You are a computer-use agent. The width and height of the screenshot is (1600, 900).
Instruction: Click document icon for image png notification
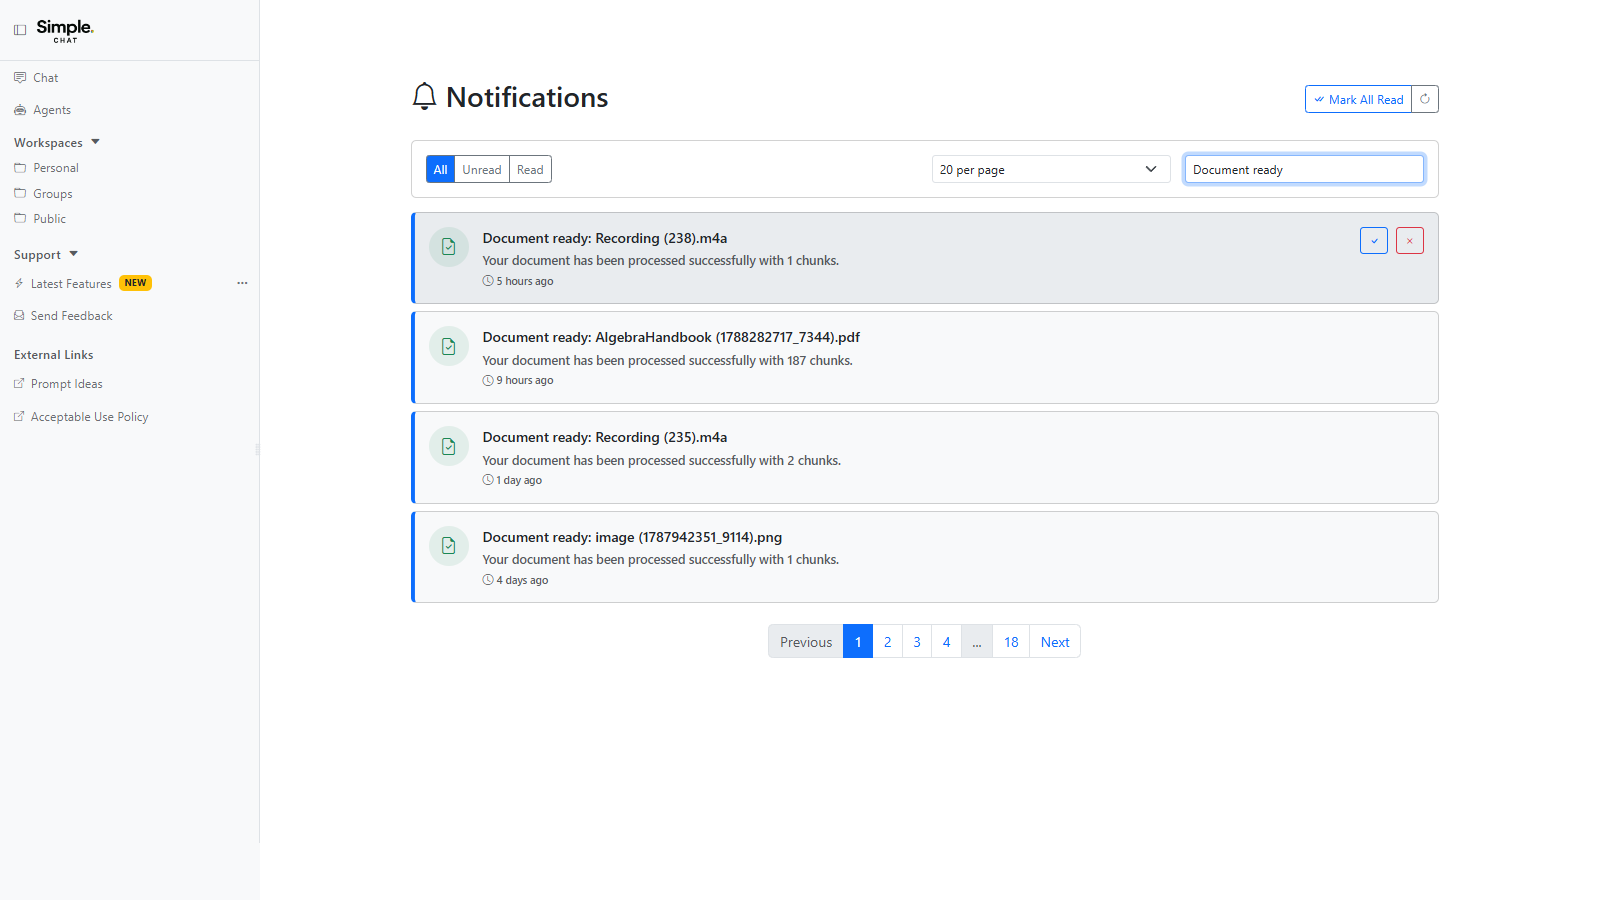coord(449,546)
